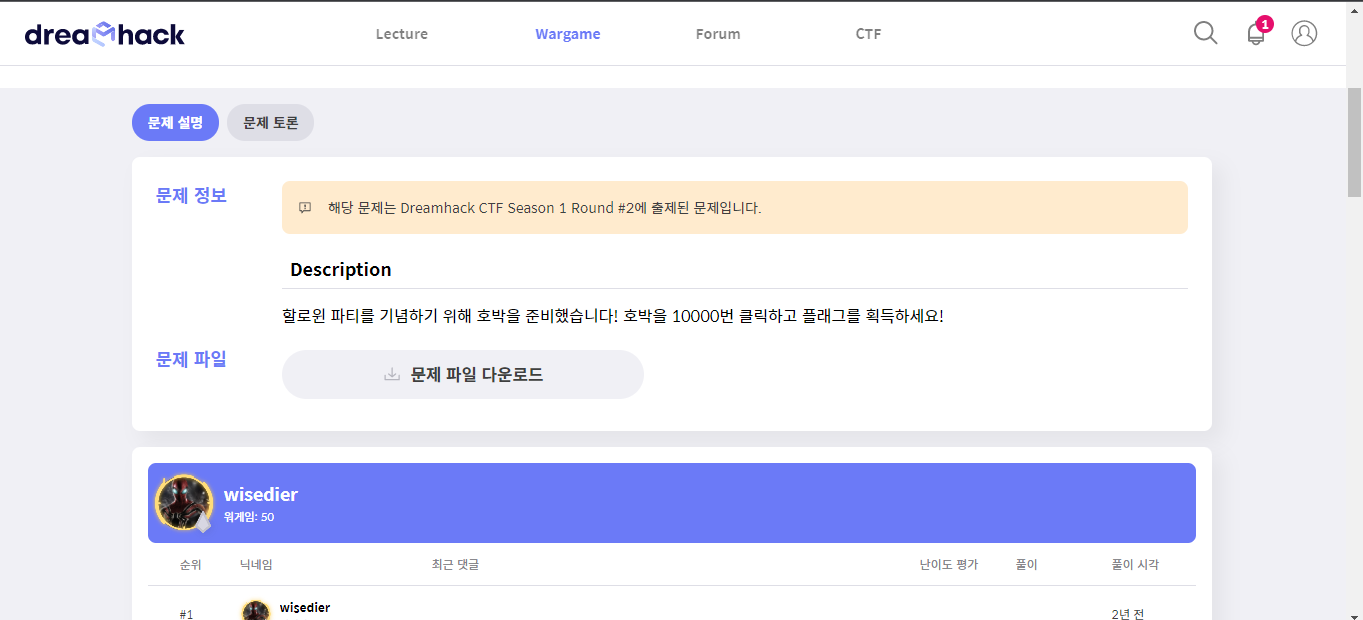Select the 문제 설명 tab

pos(175,122)
